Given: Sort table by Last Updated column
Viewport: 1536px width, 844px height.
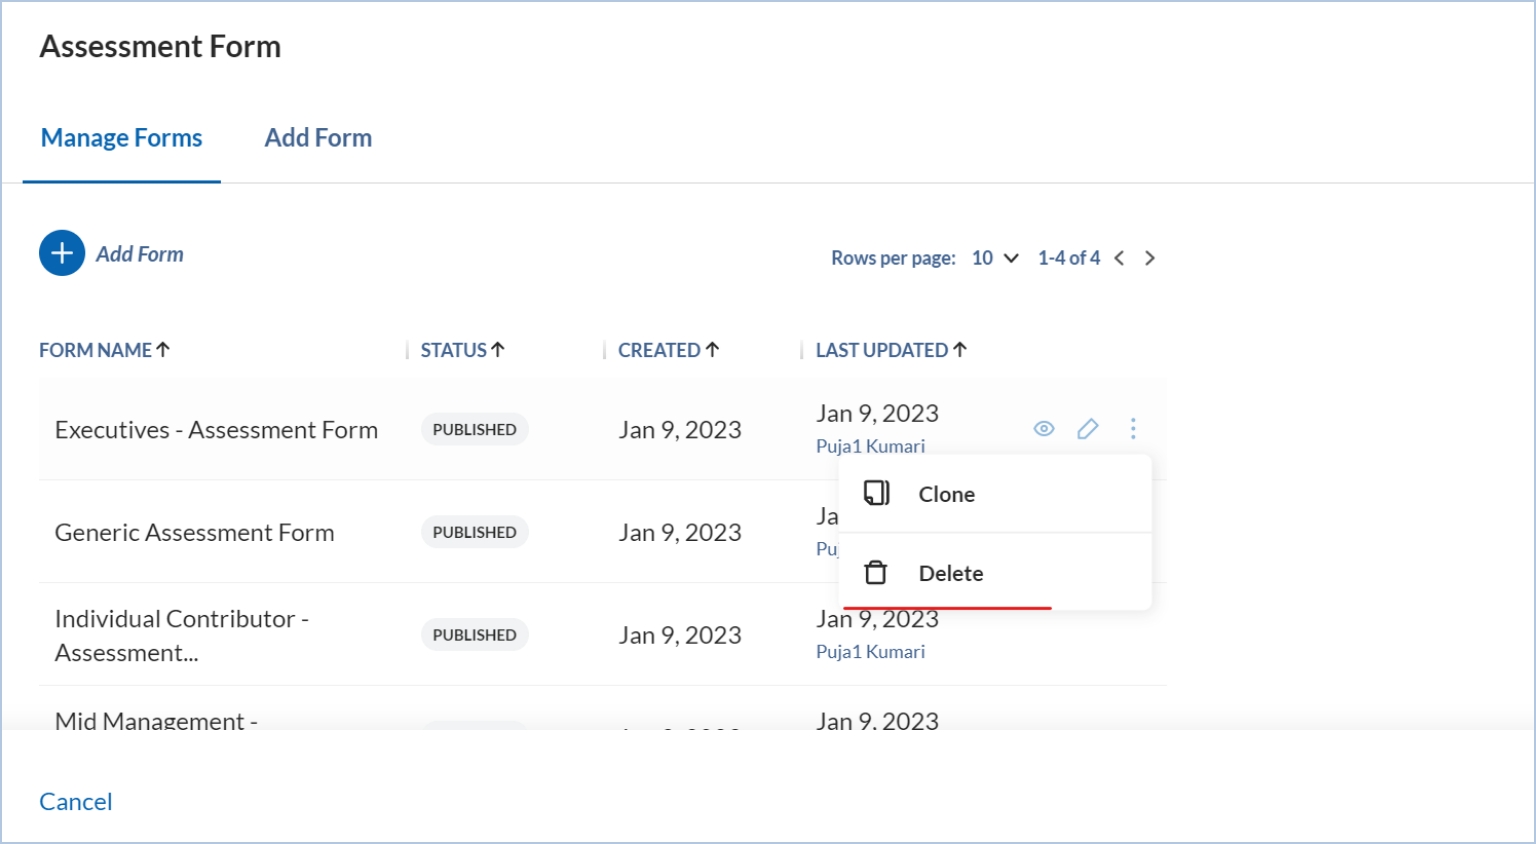Looking at the screenshot, I should pos(890,350).
